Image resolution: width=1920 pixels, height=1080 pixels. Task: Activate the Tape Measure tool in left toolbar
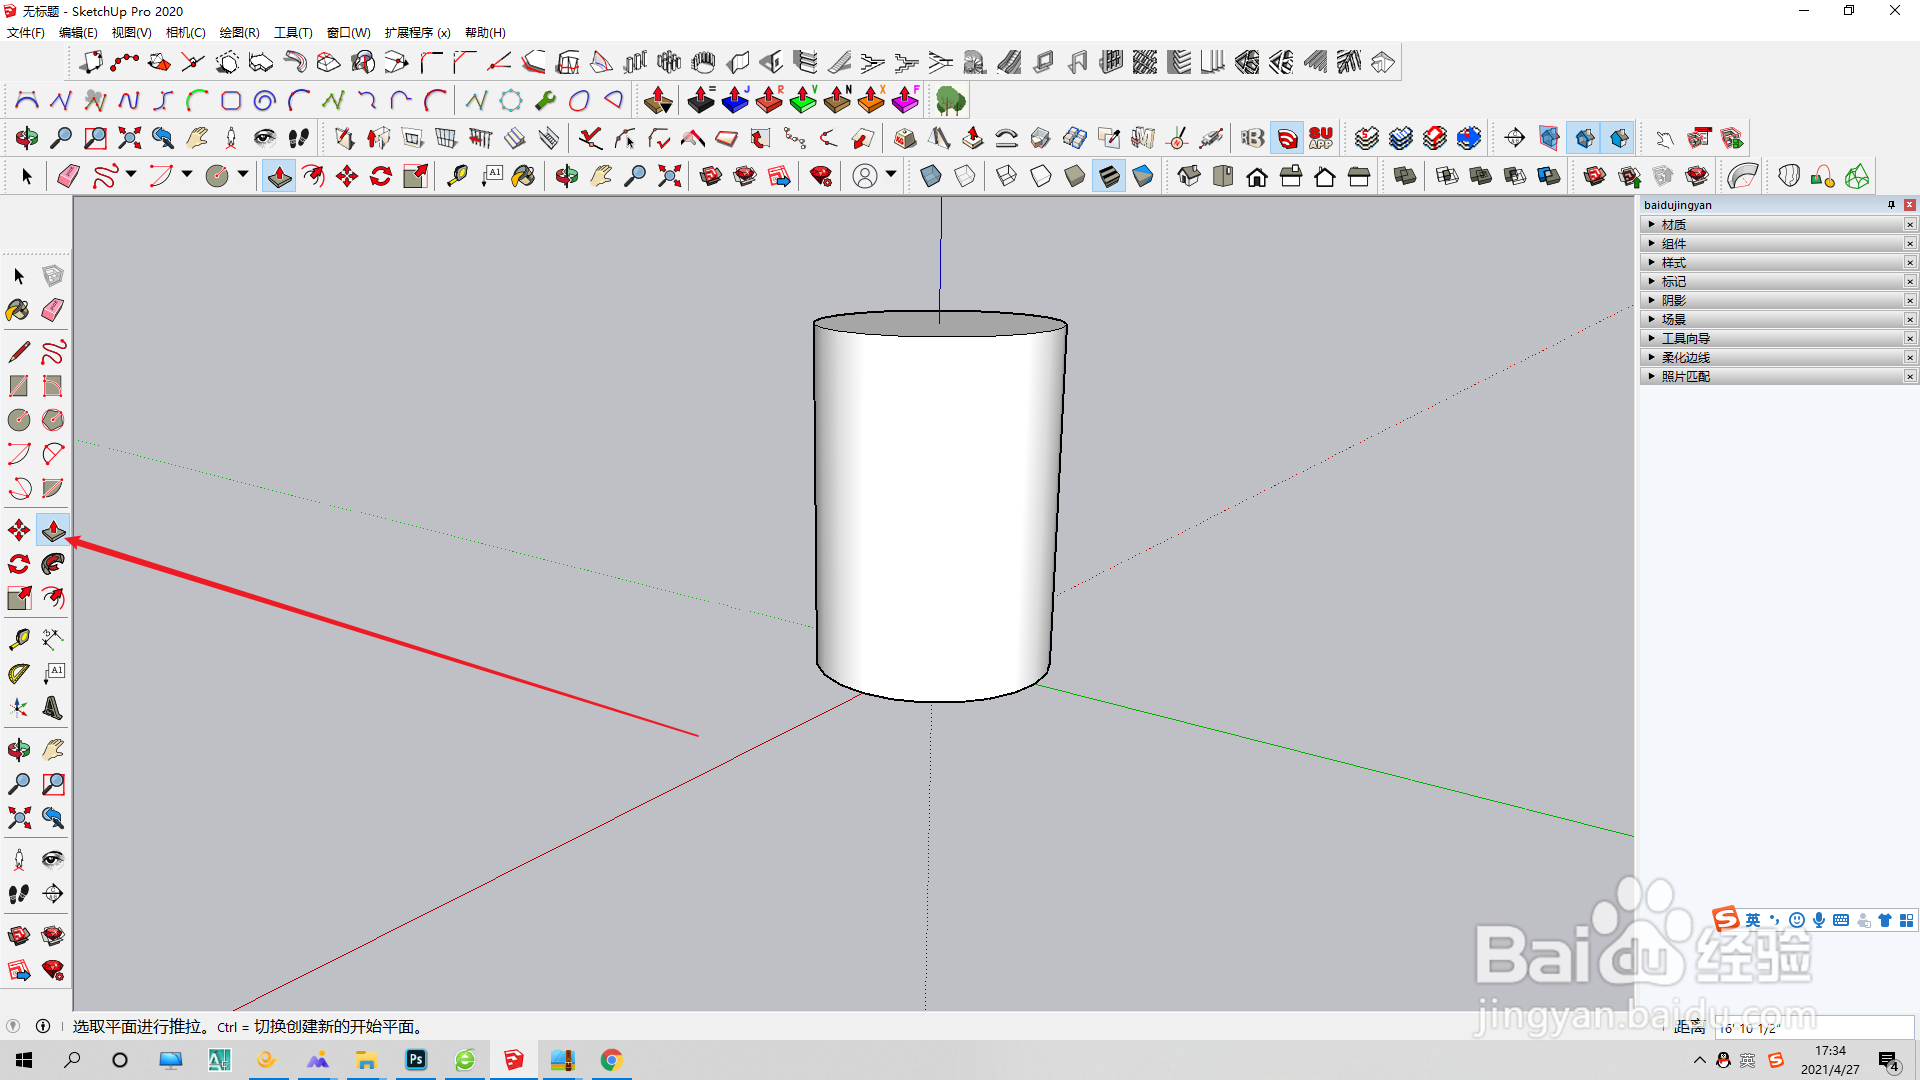18,639
